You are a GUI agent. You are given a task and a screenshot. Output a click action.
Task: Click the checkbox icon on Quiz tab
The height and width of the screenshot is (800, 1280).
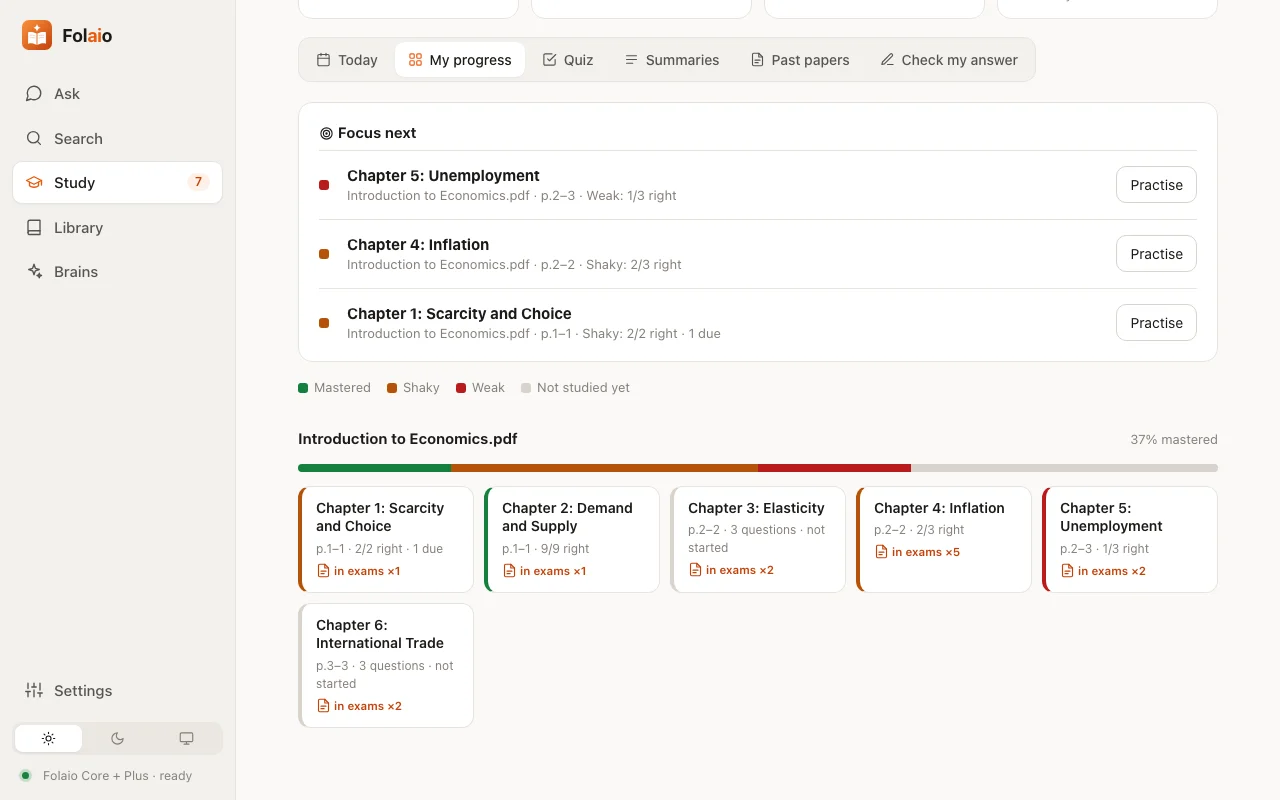(549, 60)
